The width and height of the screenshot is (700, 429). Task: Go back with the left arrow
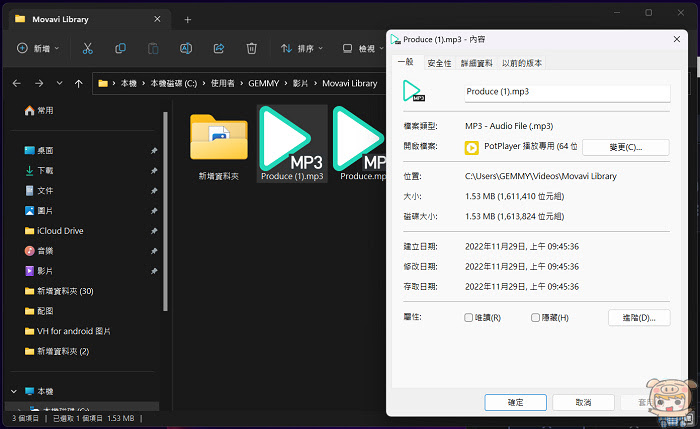coord(17,83)
